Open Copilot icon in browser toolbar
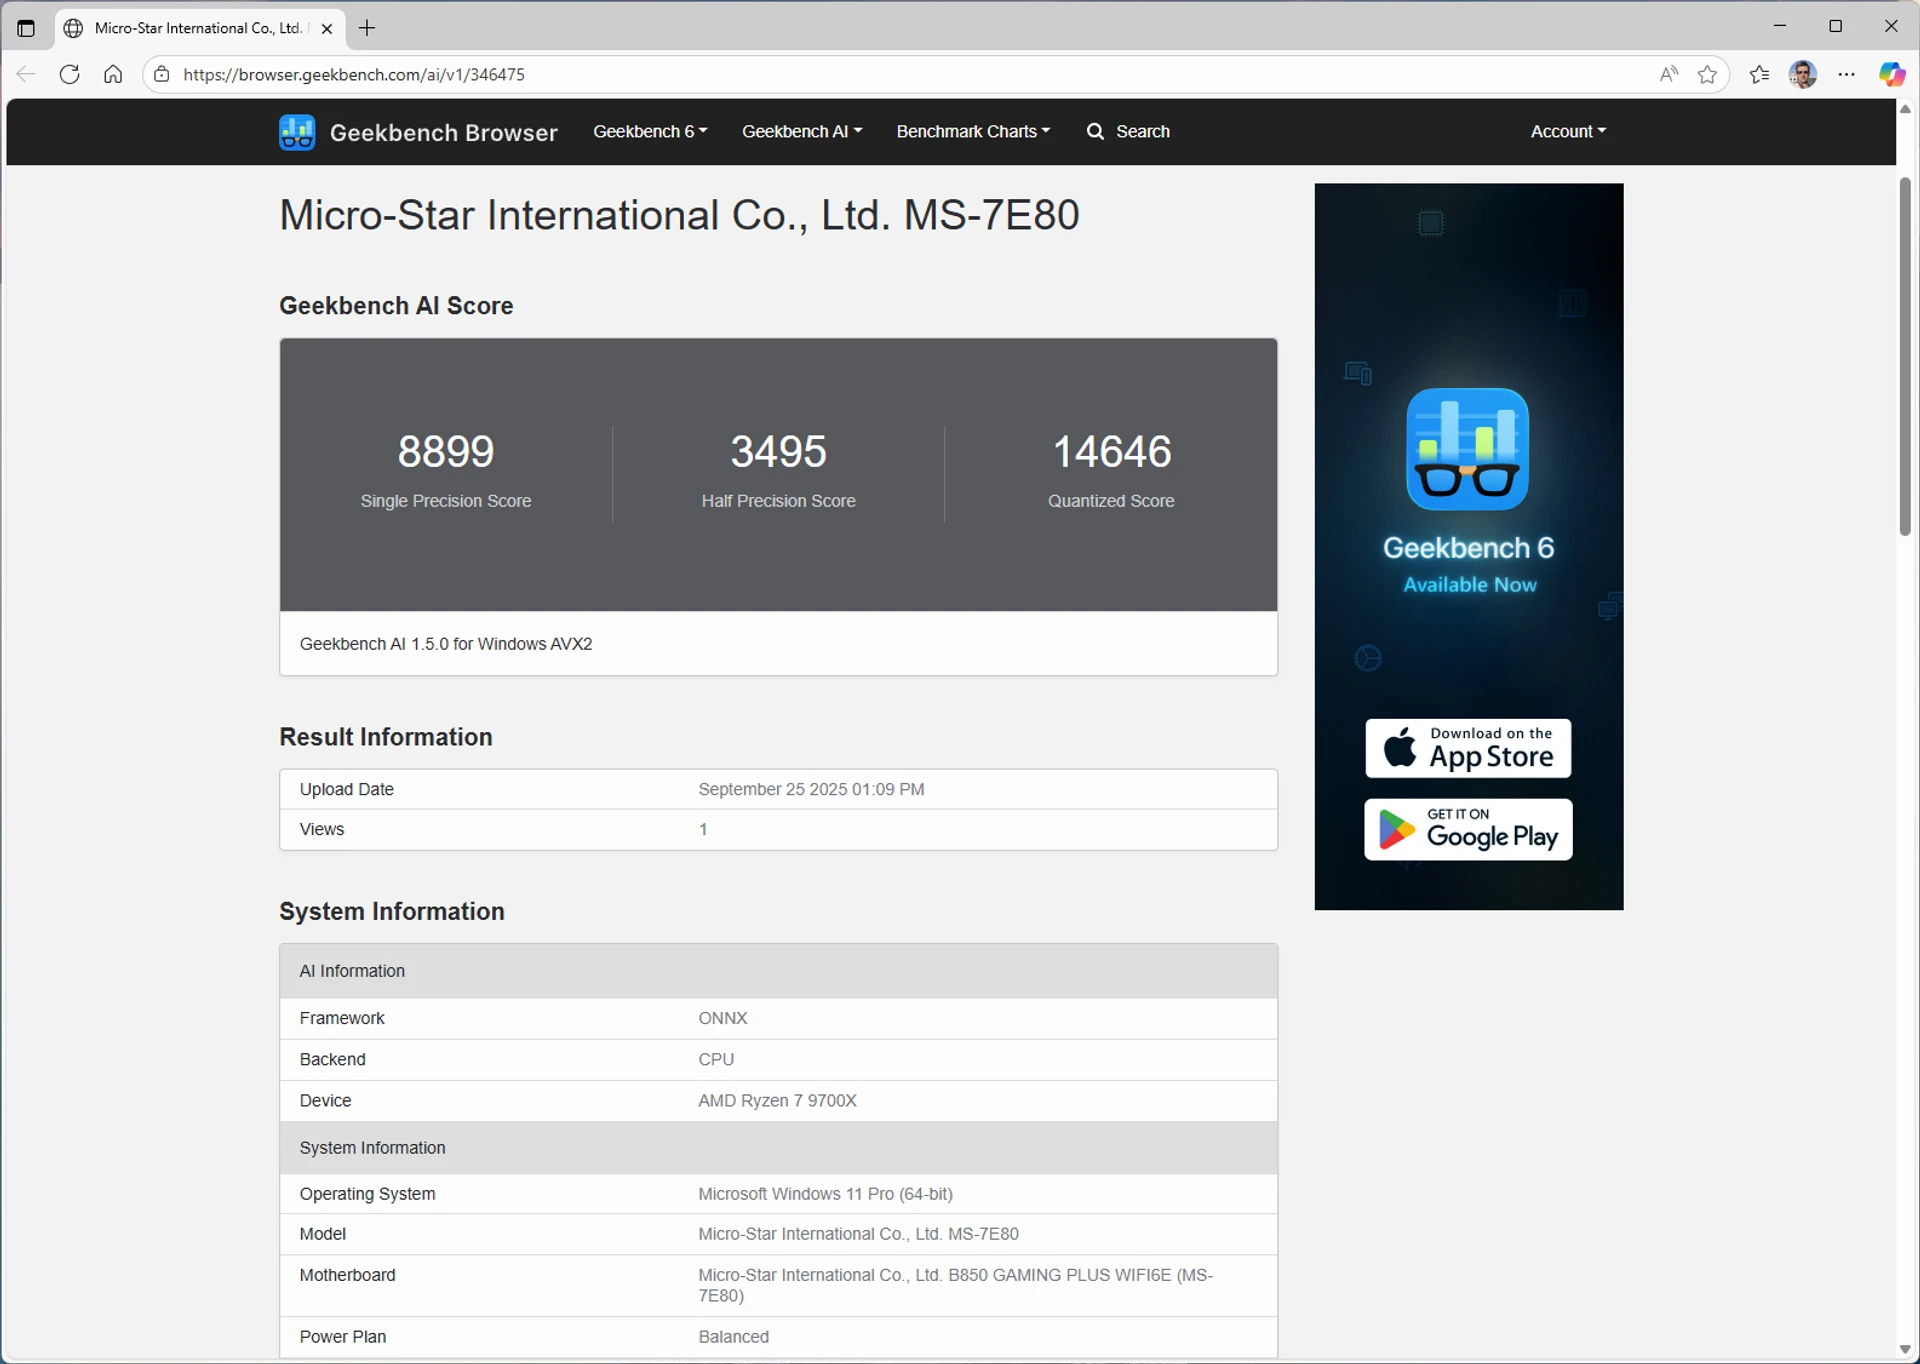This screenshot has width=1920, height=1364. click(1891, 74)
